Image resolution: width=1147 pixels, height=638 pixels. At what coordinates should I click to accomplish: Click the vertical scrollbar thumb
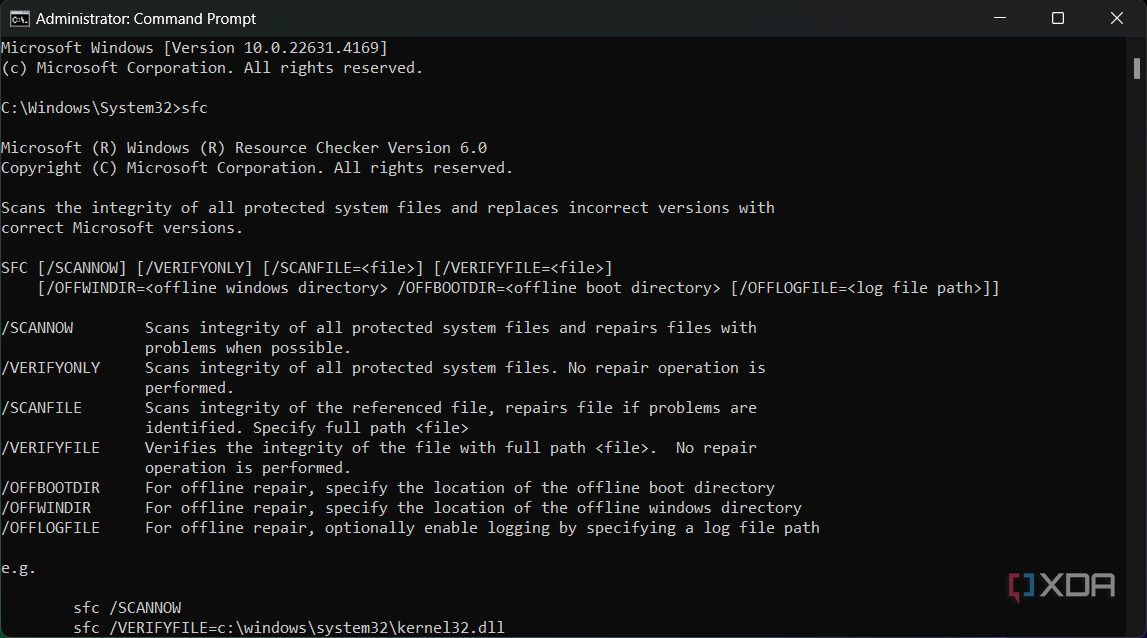[1137, 67]
